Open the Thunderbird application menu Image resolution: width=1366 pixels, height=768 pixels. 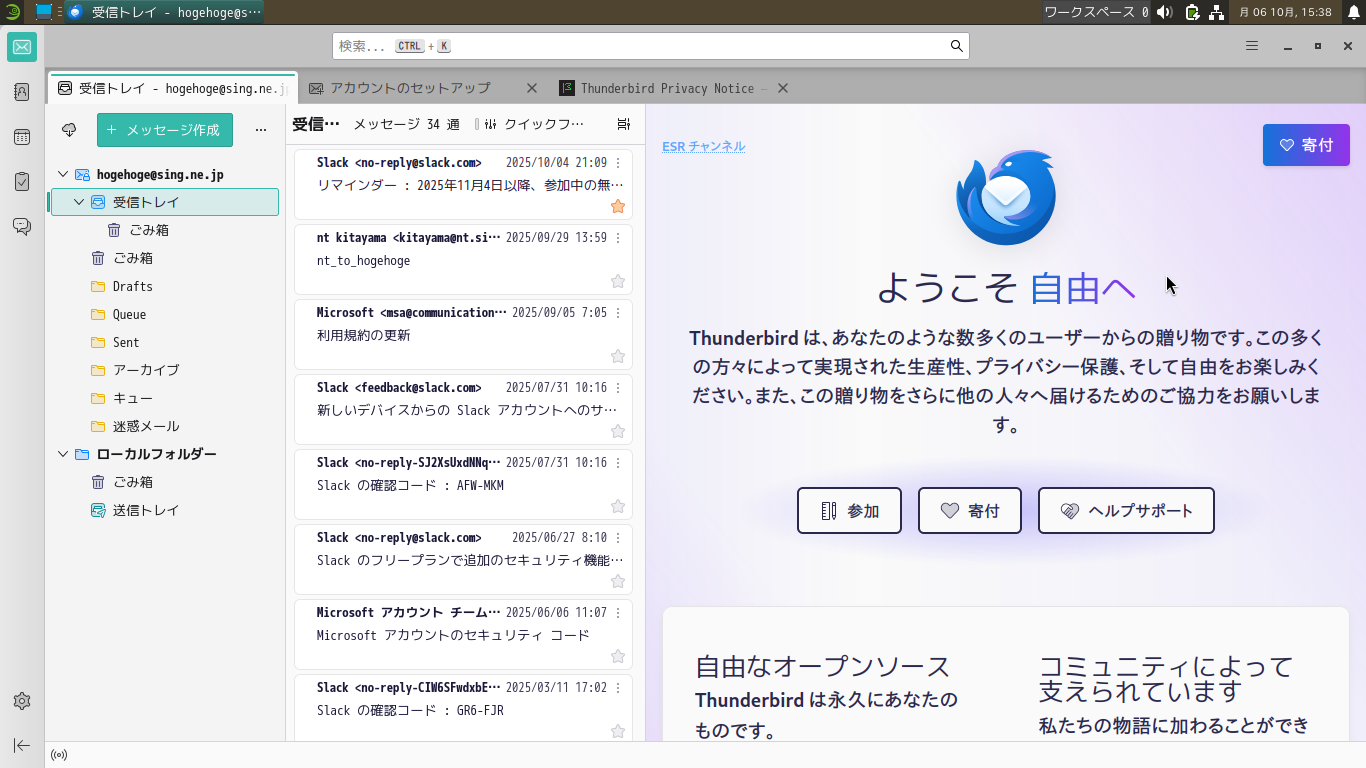tap(1252, 46)
